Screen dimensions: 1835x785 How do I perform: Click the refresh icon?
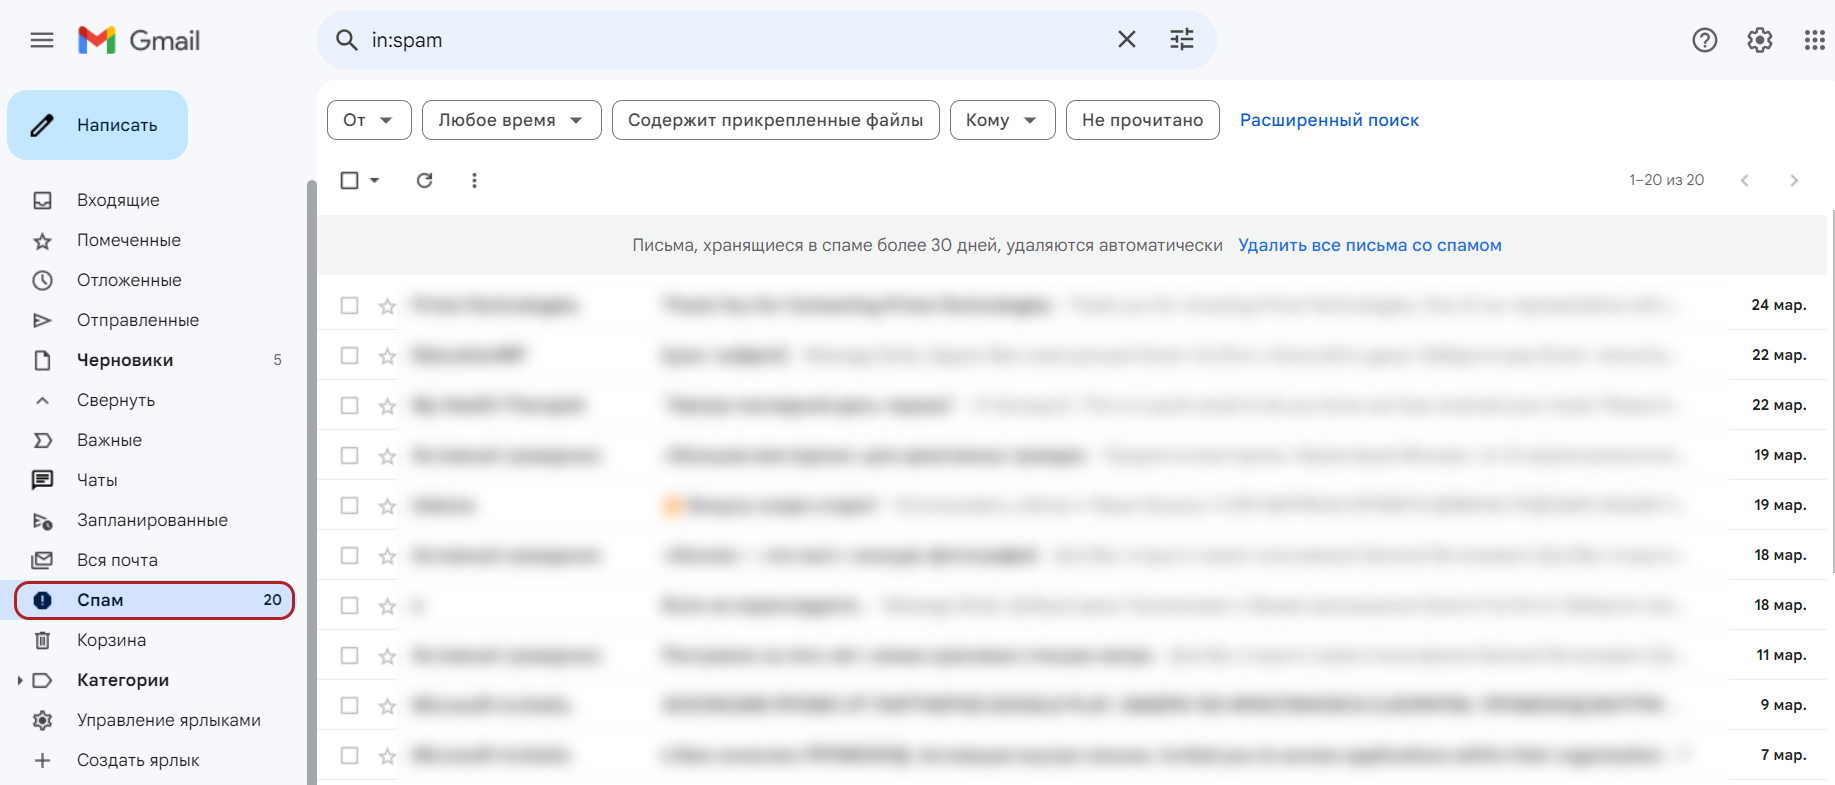click(x=425, y=180)
